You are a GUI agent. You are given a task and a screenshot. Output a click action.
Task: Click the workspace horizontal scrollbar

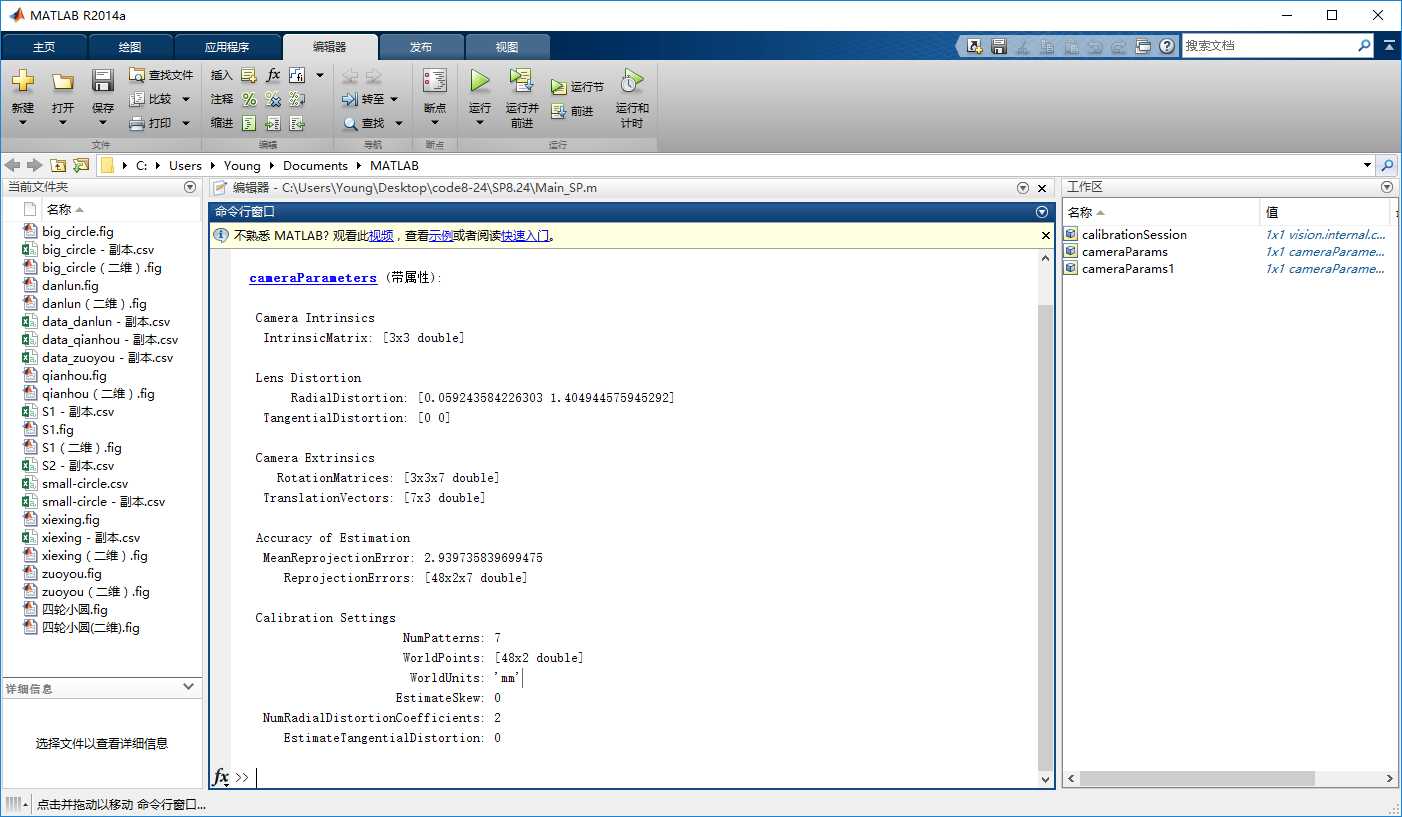point(1197,778)
